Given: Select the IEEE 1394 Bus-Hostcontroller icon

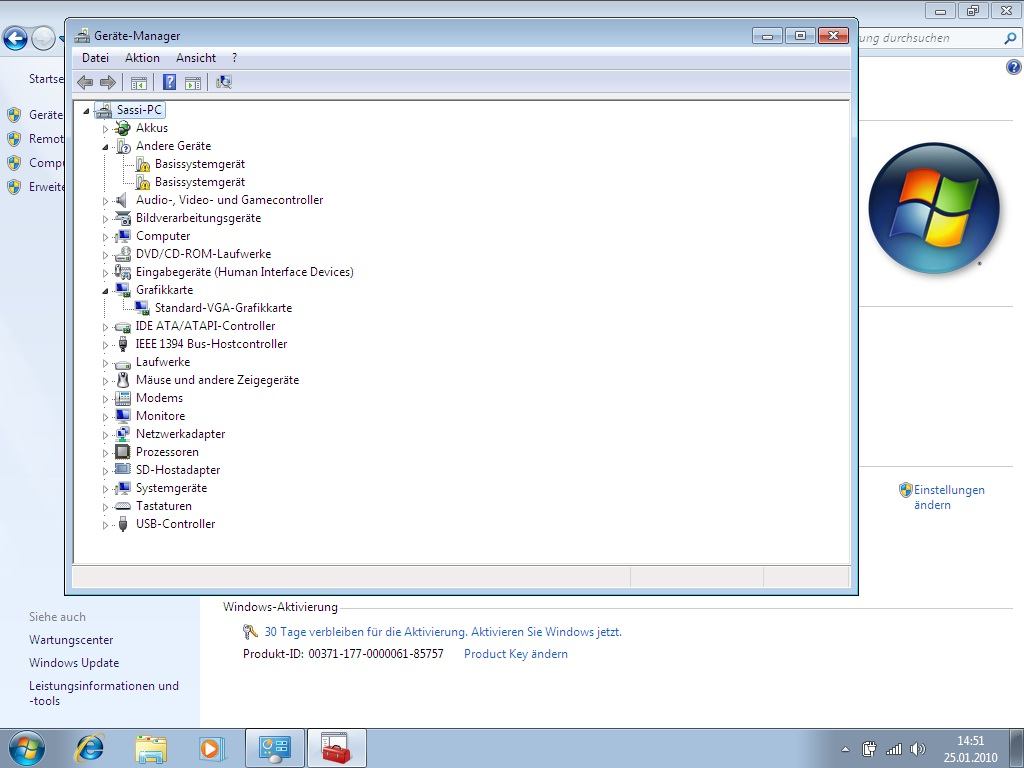Looking at the screenshot, I should (x=122, y=344).
